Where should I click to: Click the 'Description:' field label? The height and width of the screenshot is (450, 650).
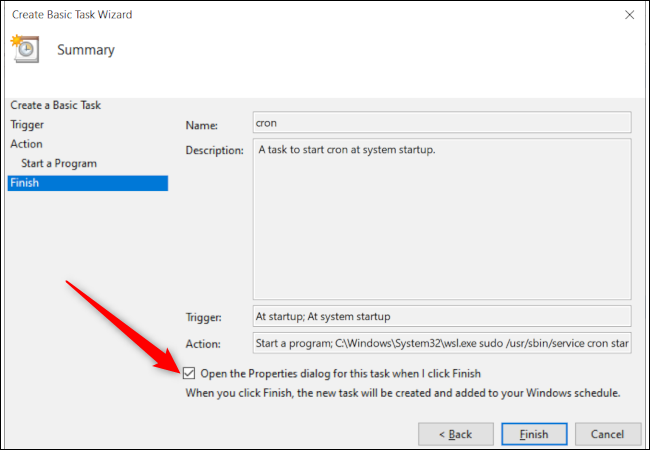point(214,150)
